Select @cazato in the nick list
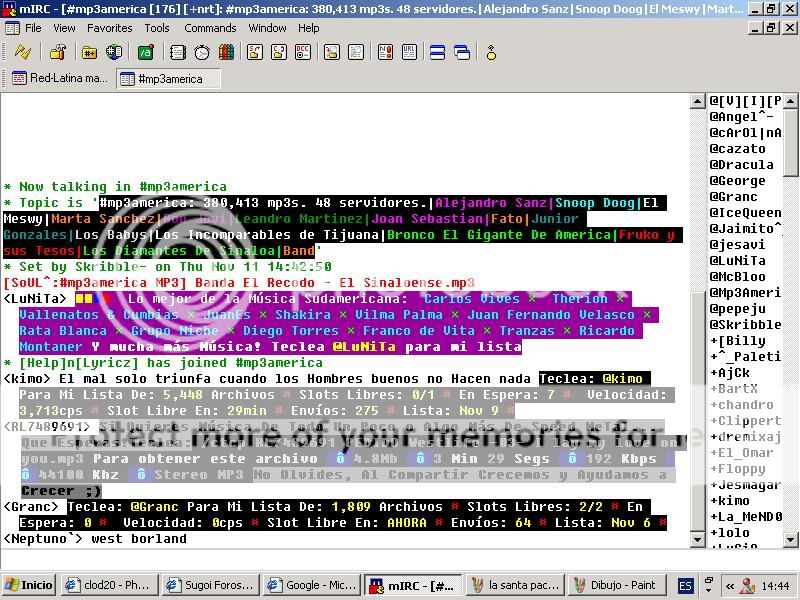 point(737,148)
